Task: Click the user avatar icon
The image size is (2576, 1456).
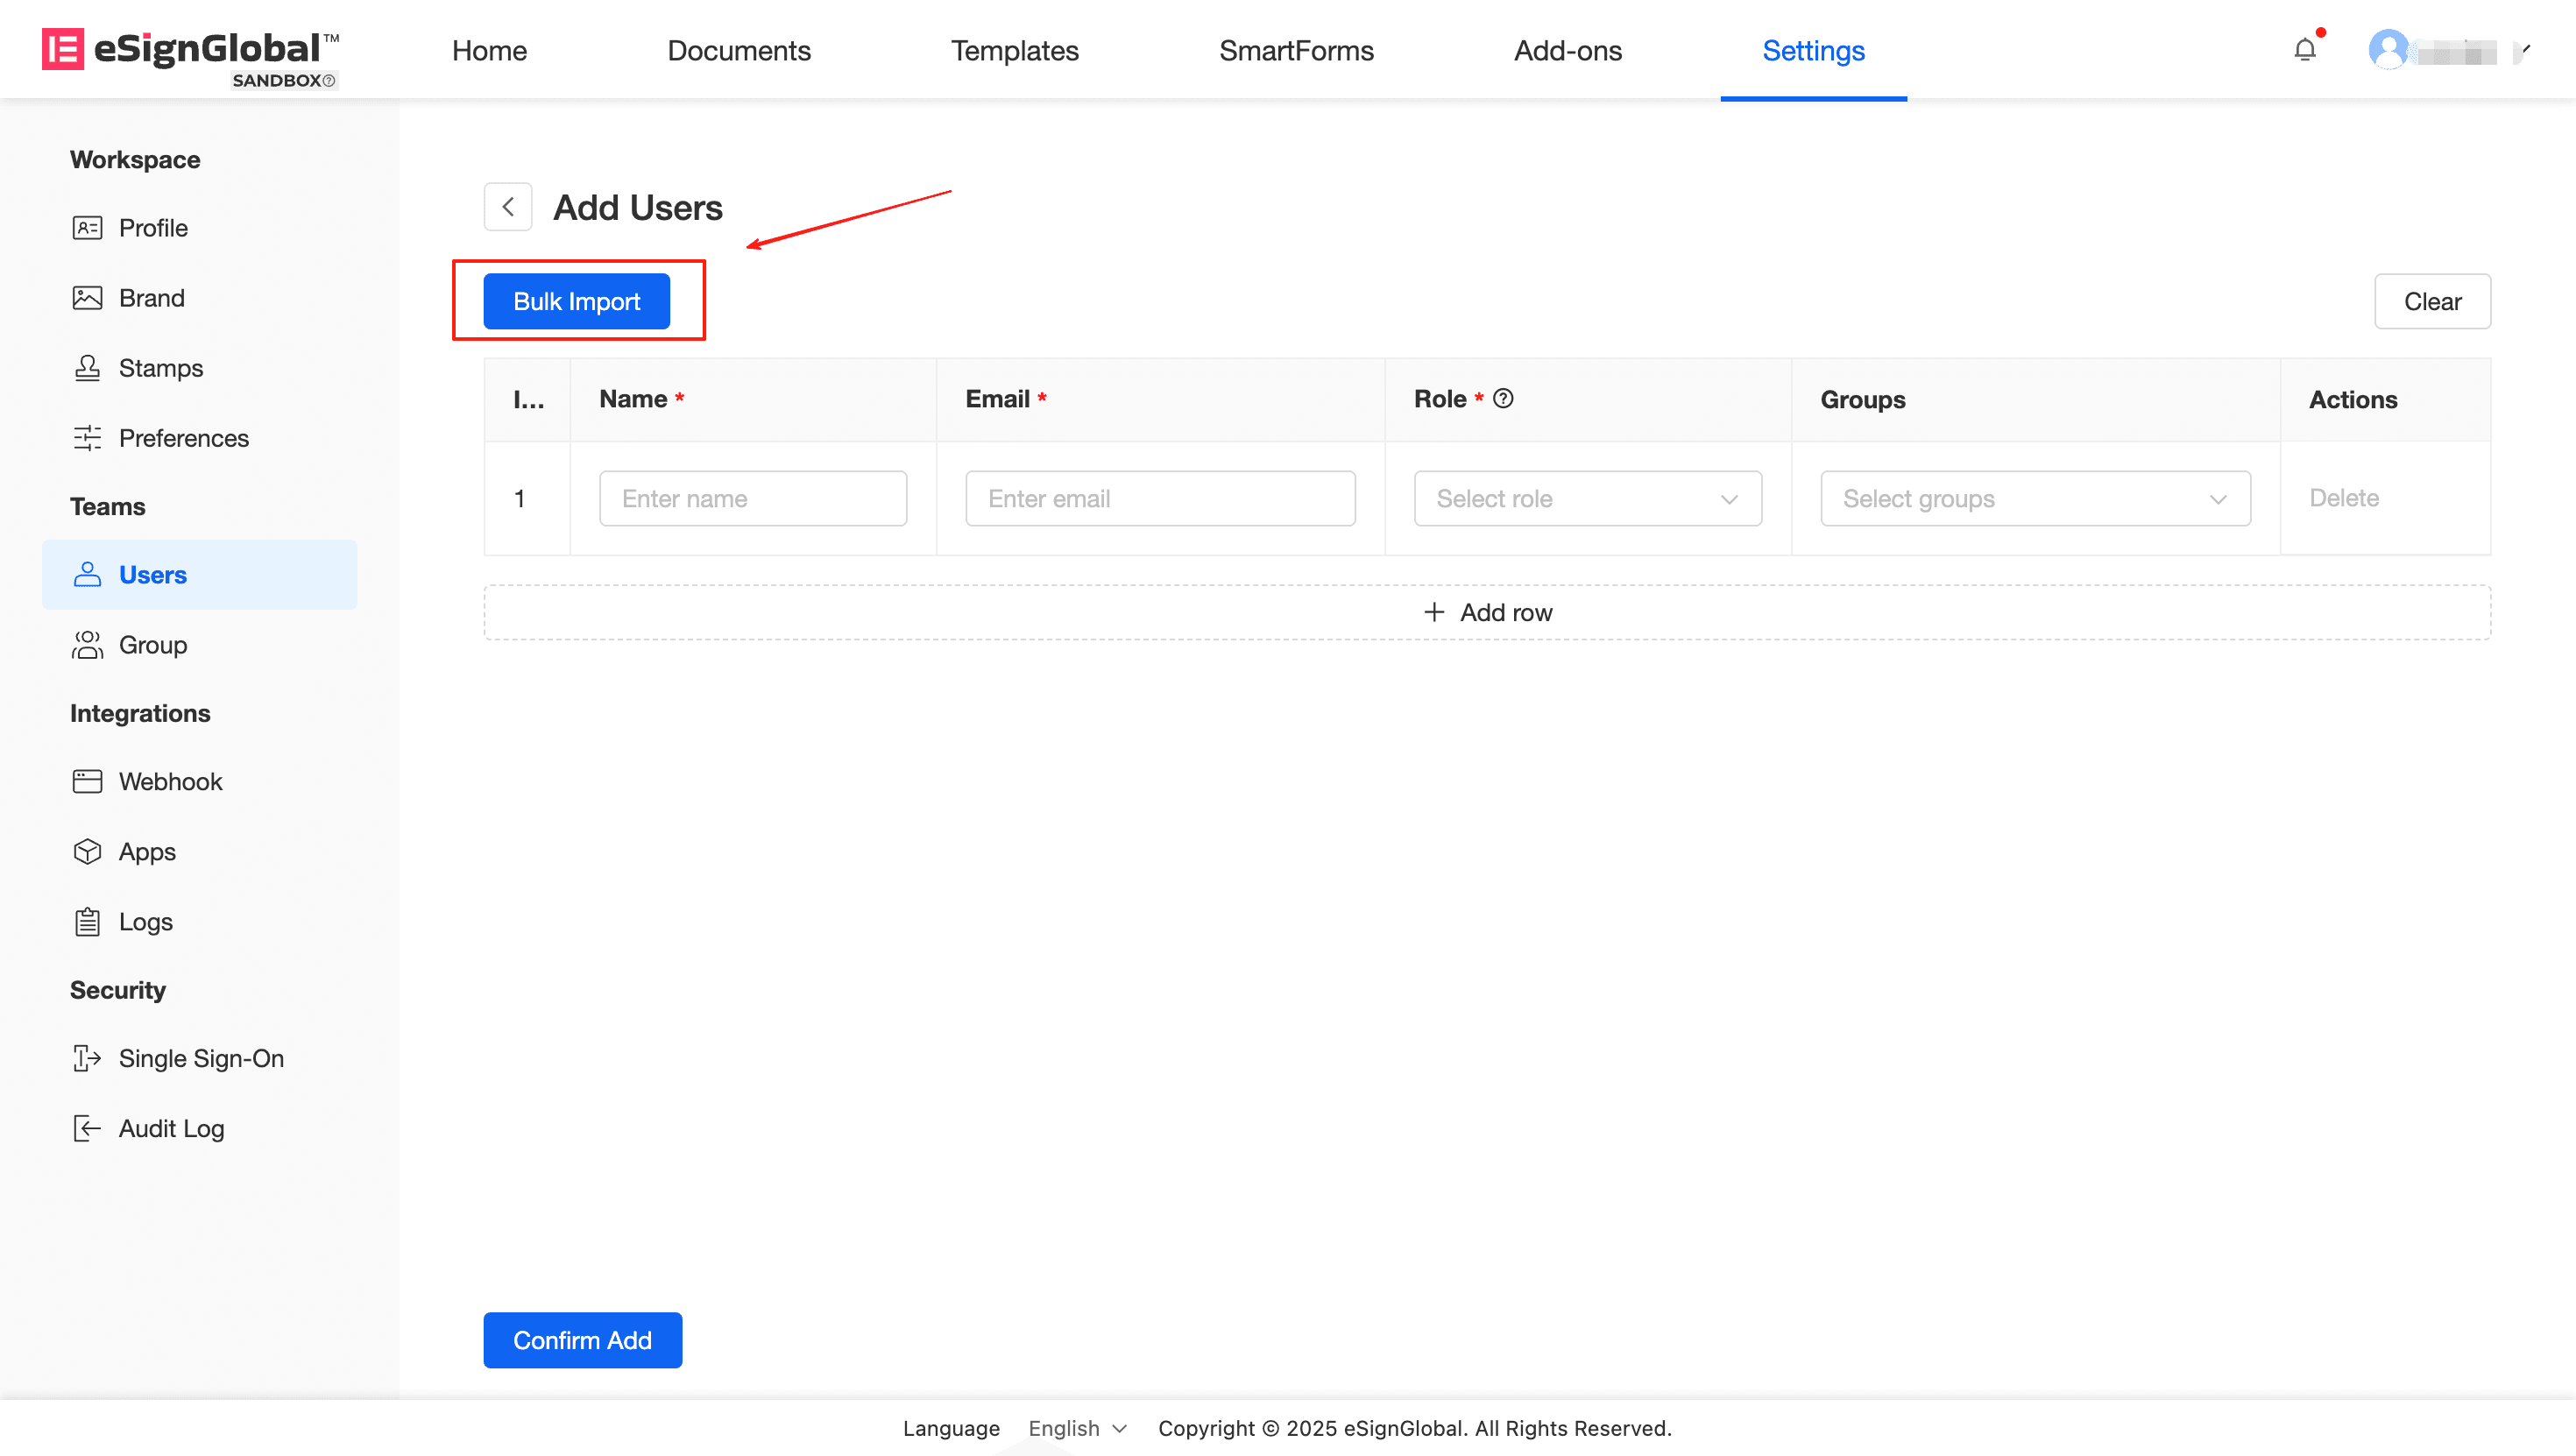Action: pos(2388,50)
